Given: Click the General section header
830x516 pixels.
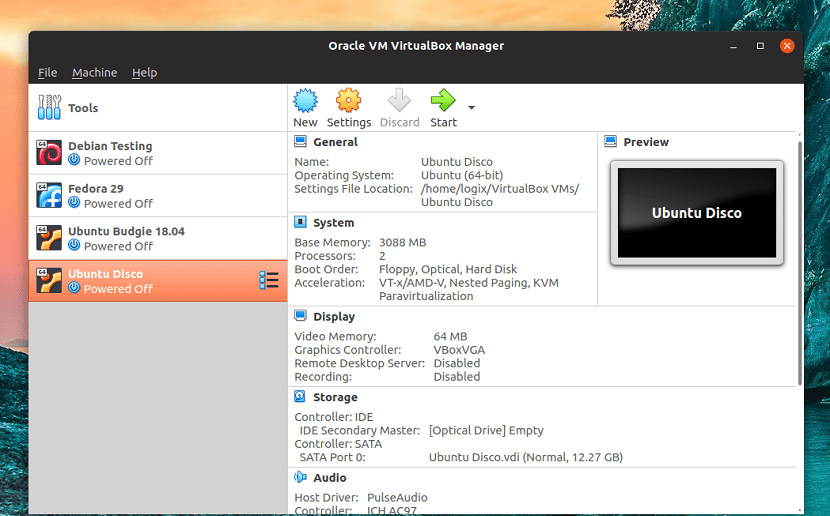Looking at the screenshot, I should [335, 142].
